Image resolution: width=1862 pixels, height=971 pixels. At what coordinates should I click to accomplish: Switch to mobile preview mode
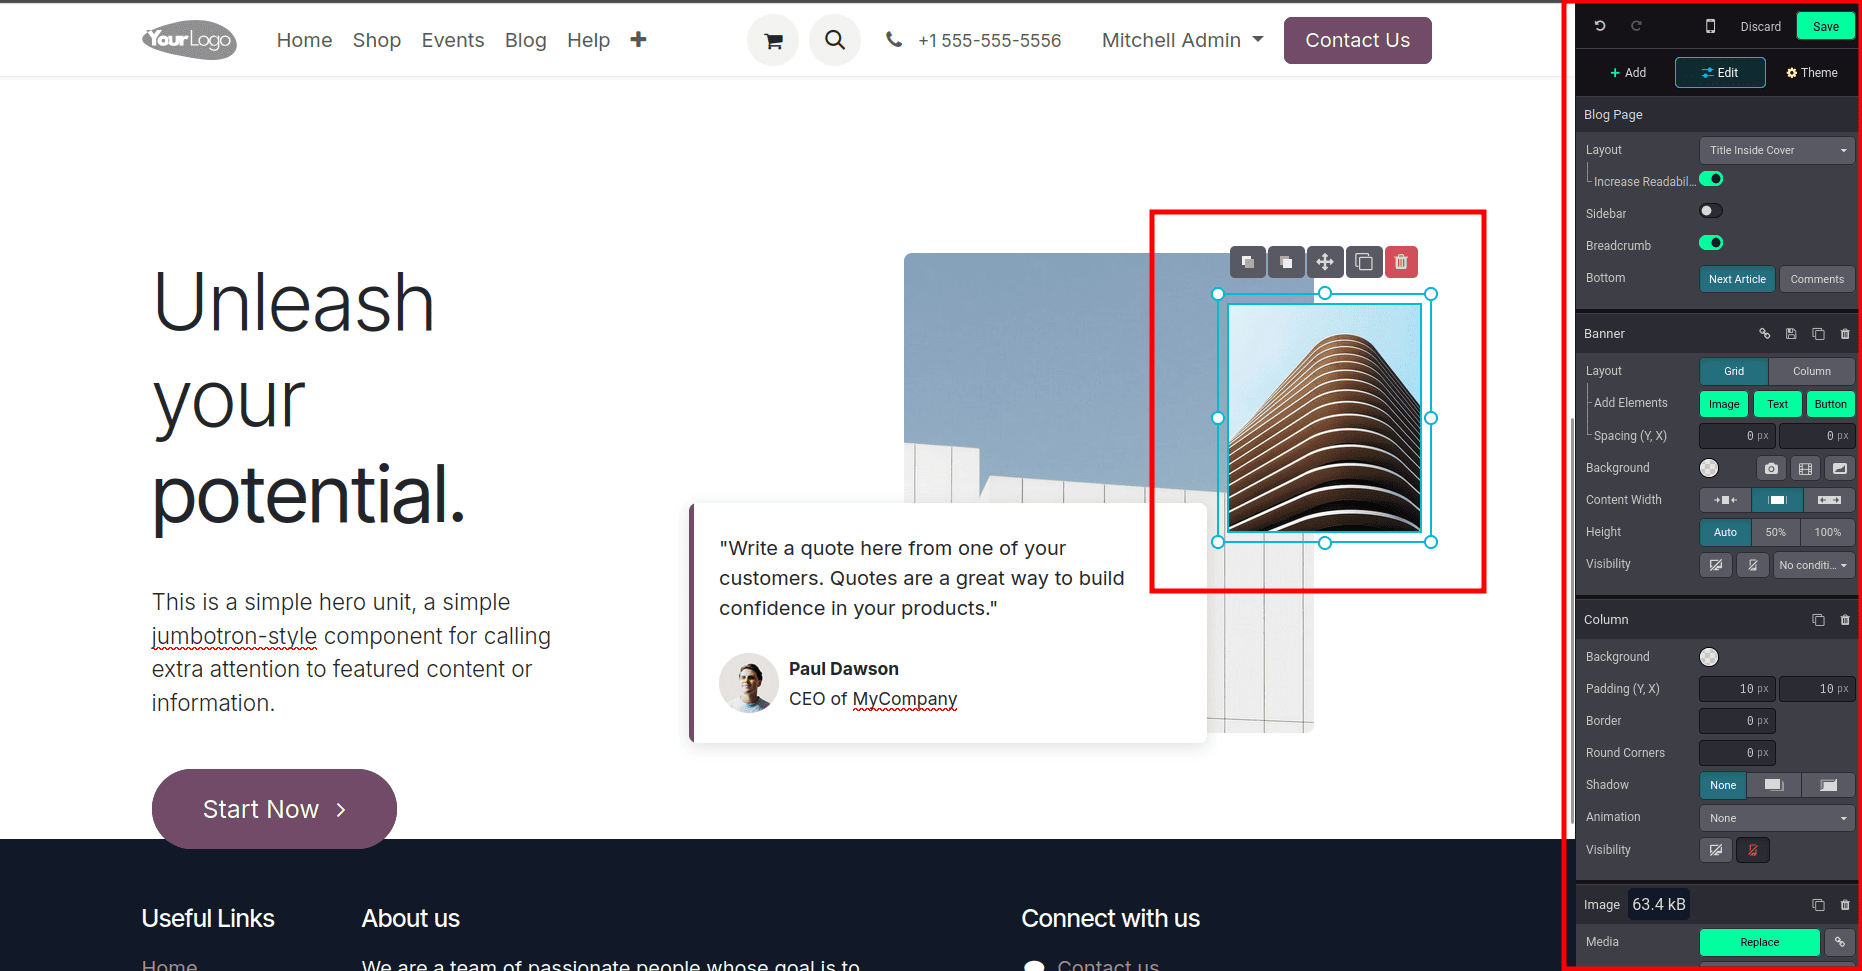tap(1711, 25)
